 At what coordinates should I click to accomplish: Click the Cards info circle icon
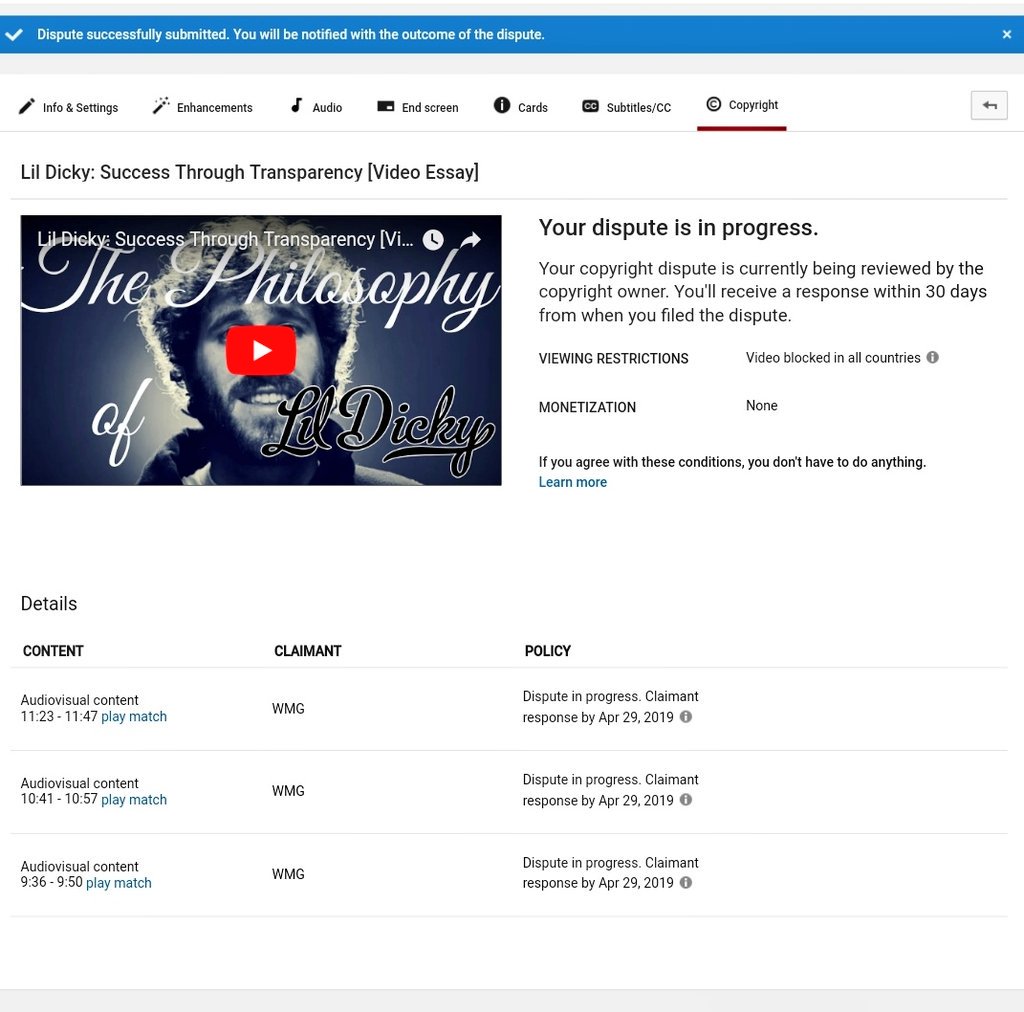502,105
